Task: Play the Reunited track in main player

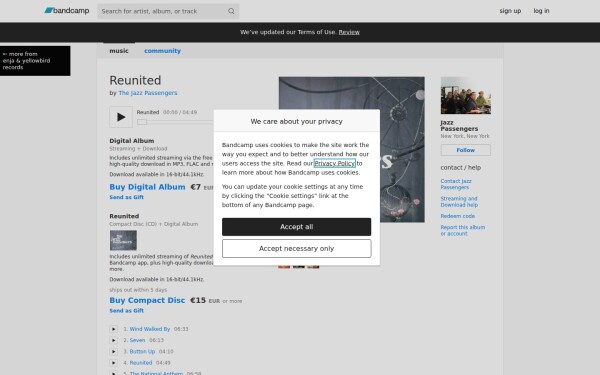Action: click(x=121, y=117)
